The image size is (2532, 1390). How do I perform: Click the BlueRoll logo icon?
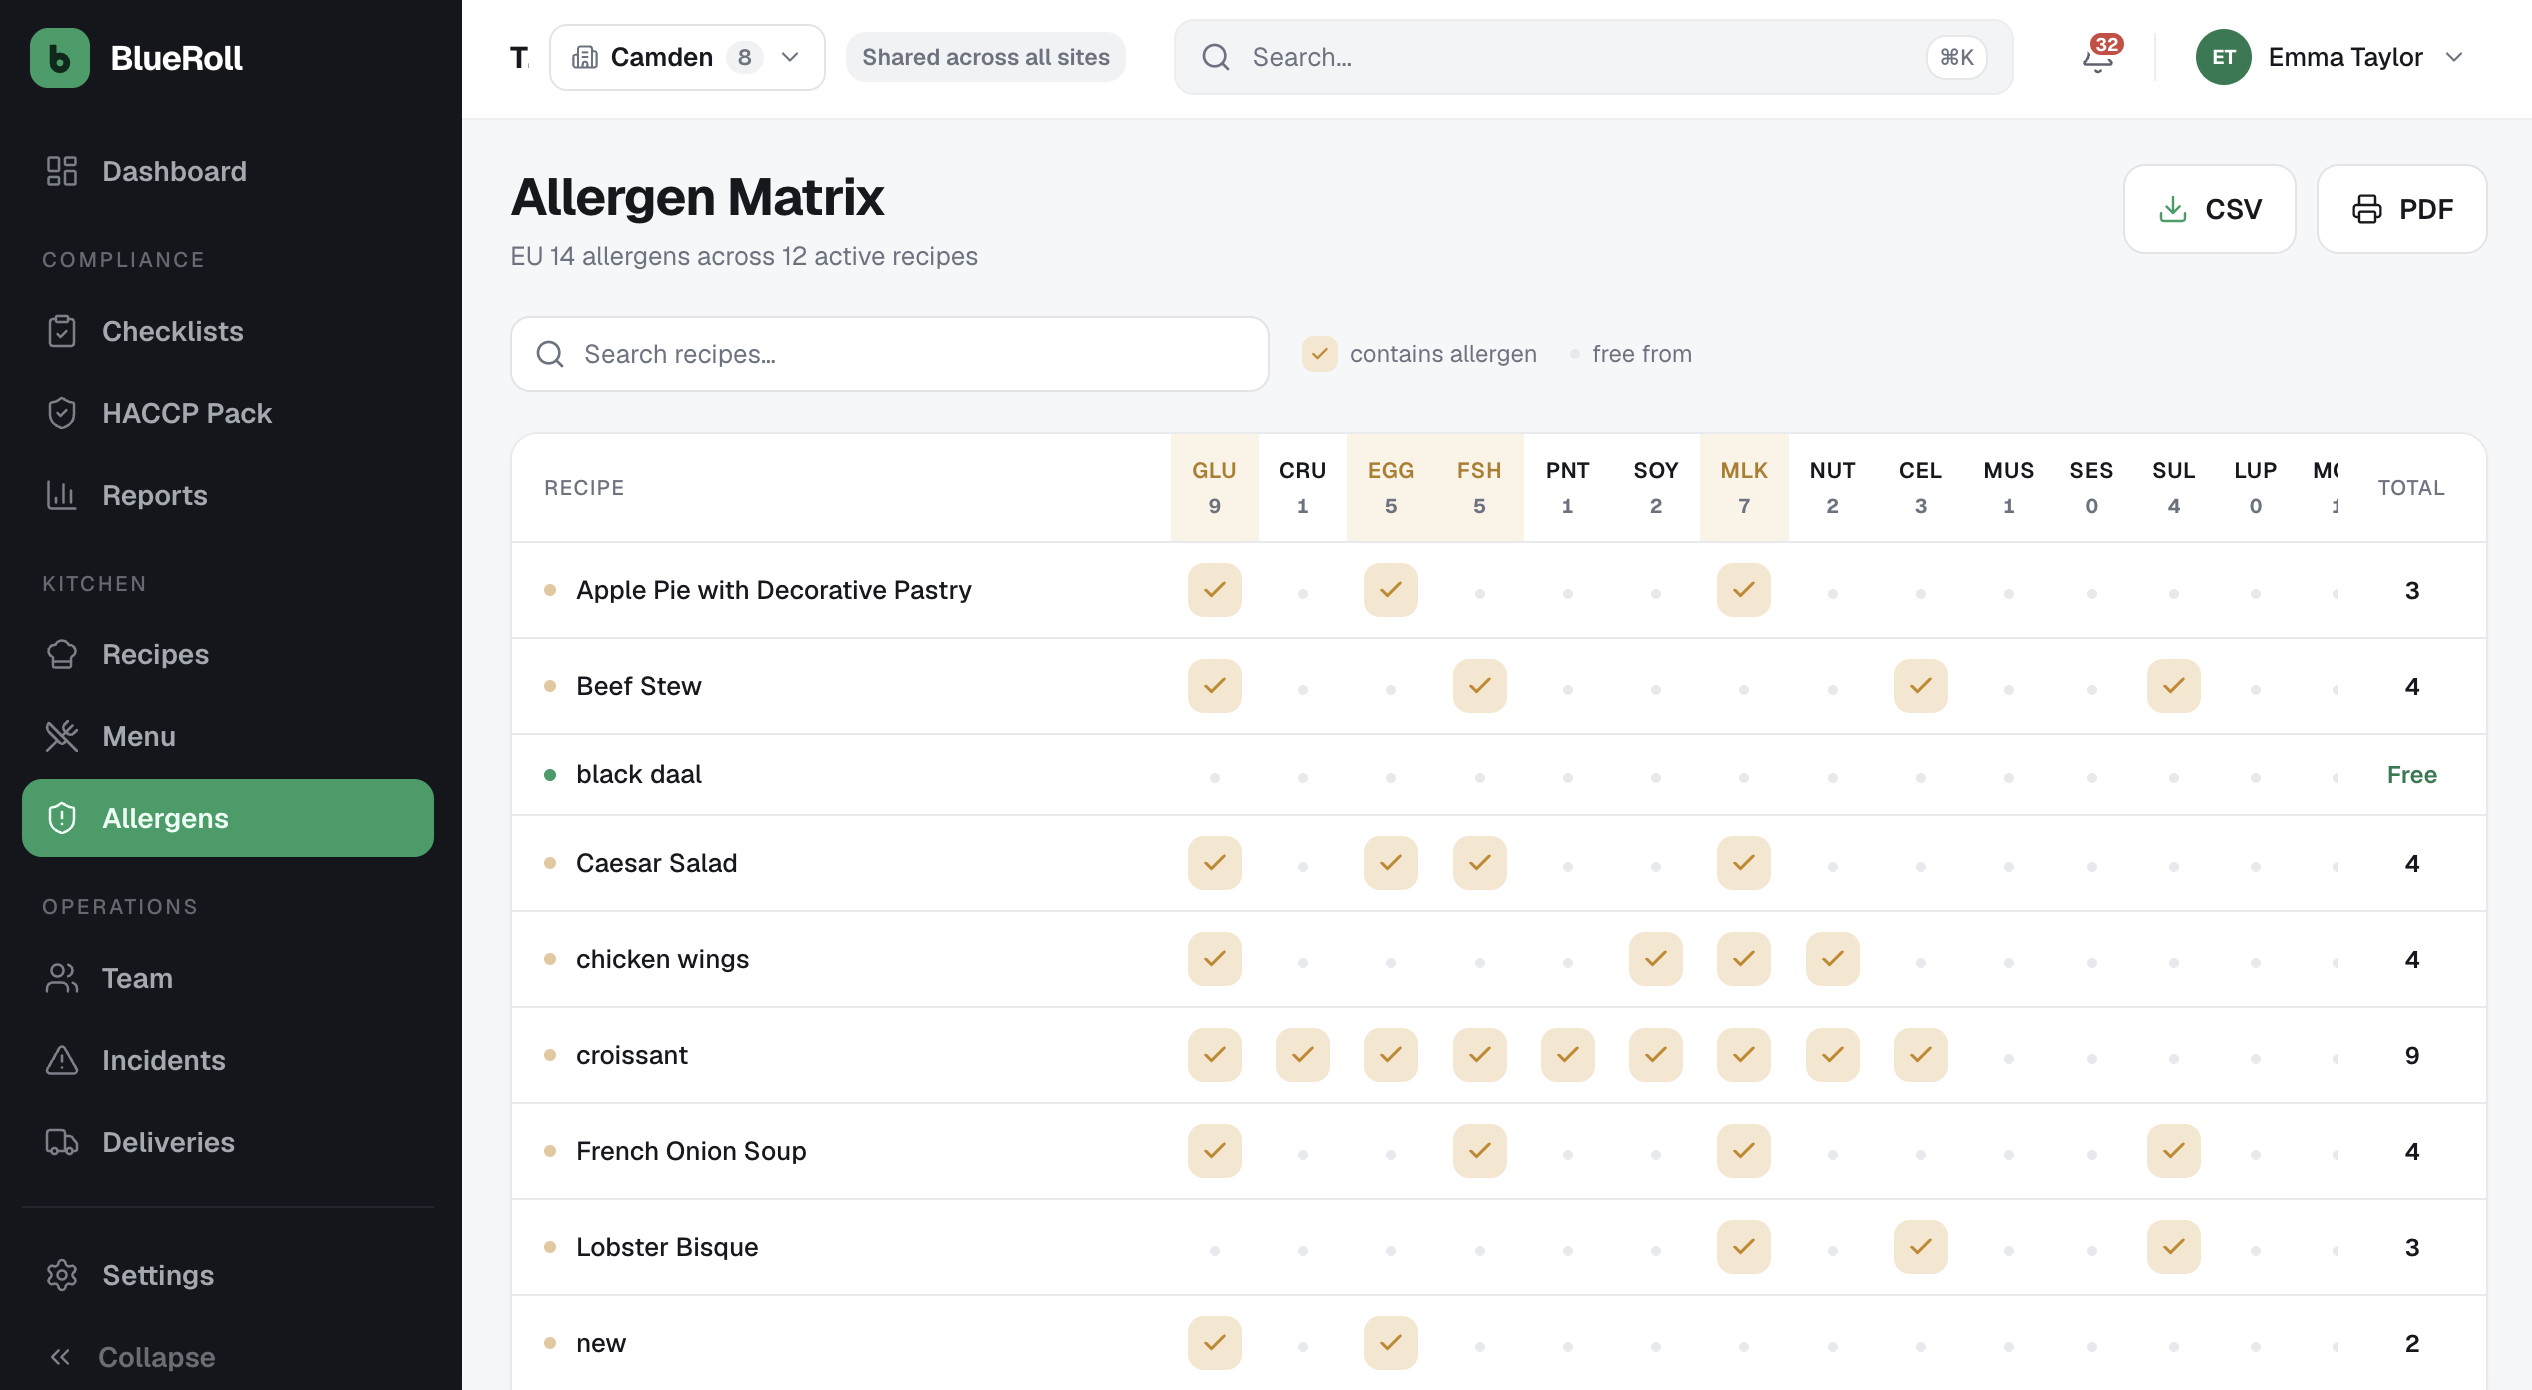60,58
